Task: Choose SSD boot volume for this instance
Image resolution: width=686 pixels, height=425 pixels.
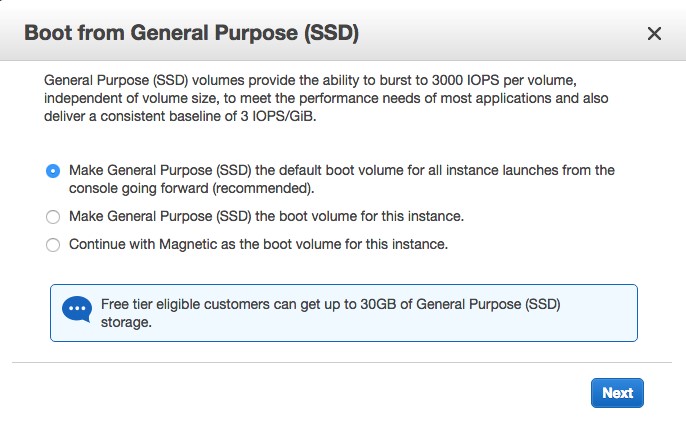Action: [x=53, y=216]
